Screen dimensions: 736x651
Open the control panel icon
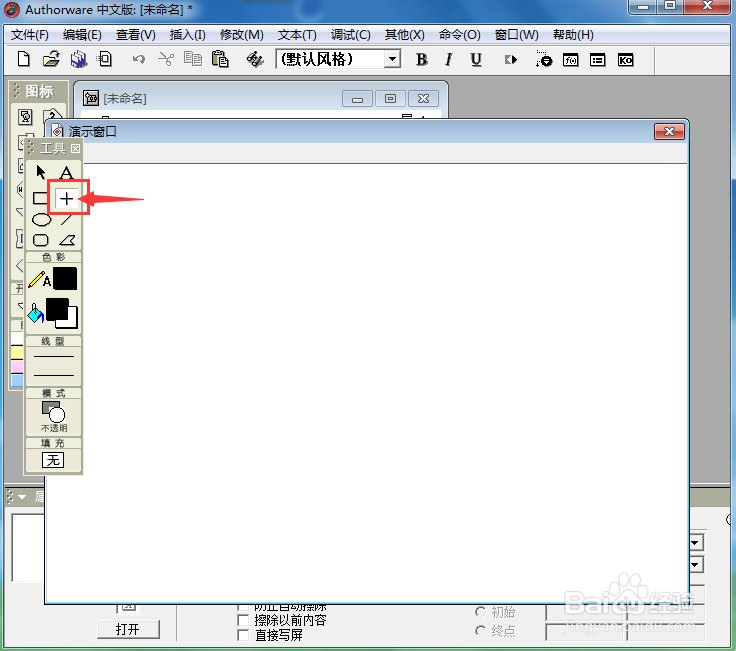coord(544,60)
